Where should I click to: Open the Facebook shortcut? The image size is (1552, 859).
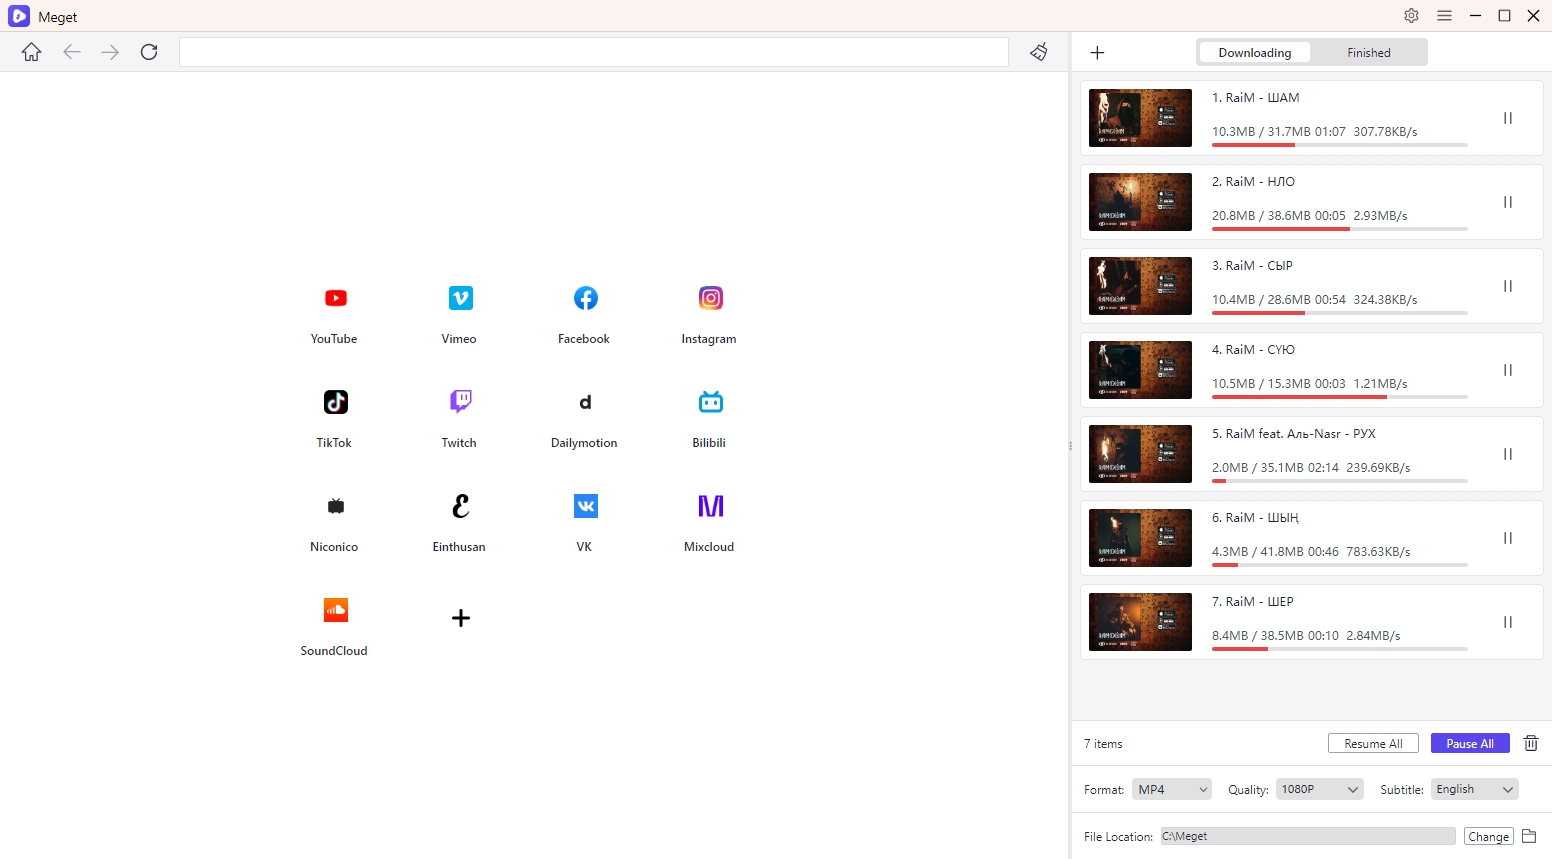pos(585,298)
